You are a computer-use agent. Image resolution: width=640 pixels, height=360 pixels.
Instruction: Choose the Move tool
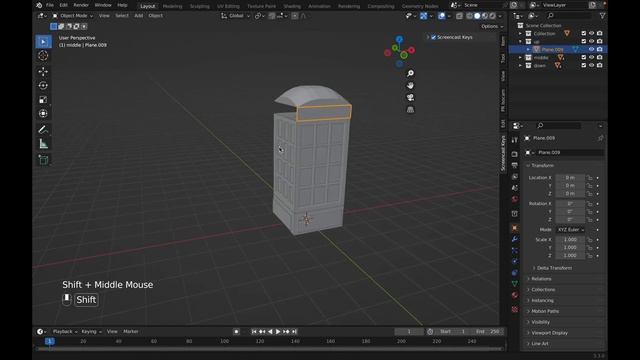tap(43, 71)
